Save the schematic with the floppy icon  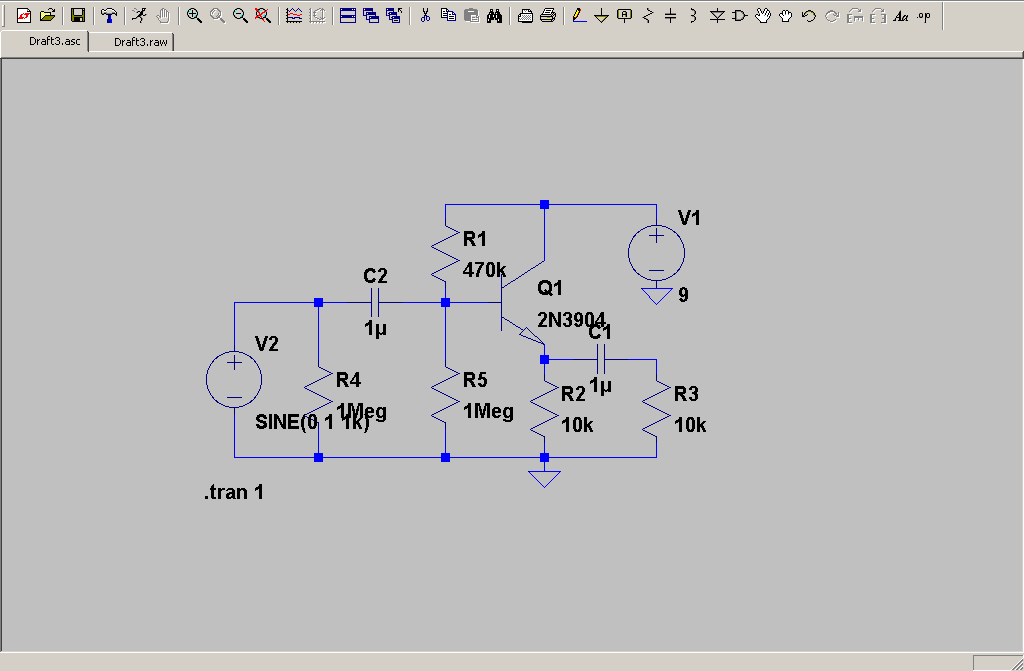pyautogui.click(x=77, y=15)
